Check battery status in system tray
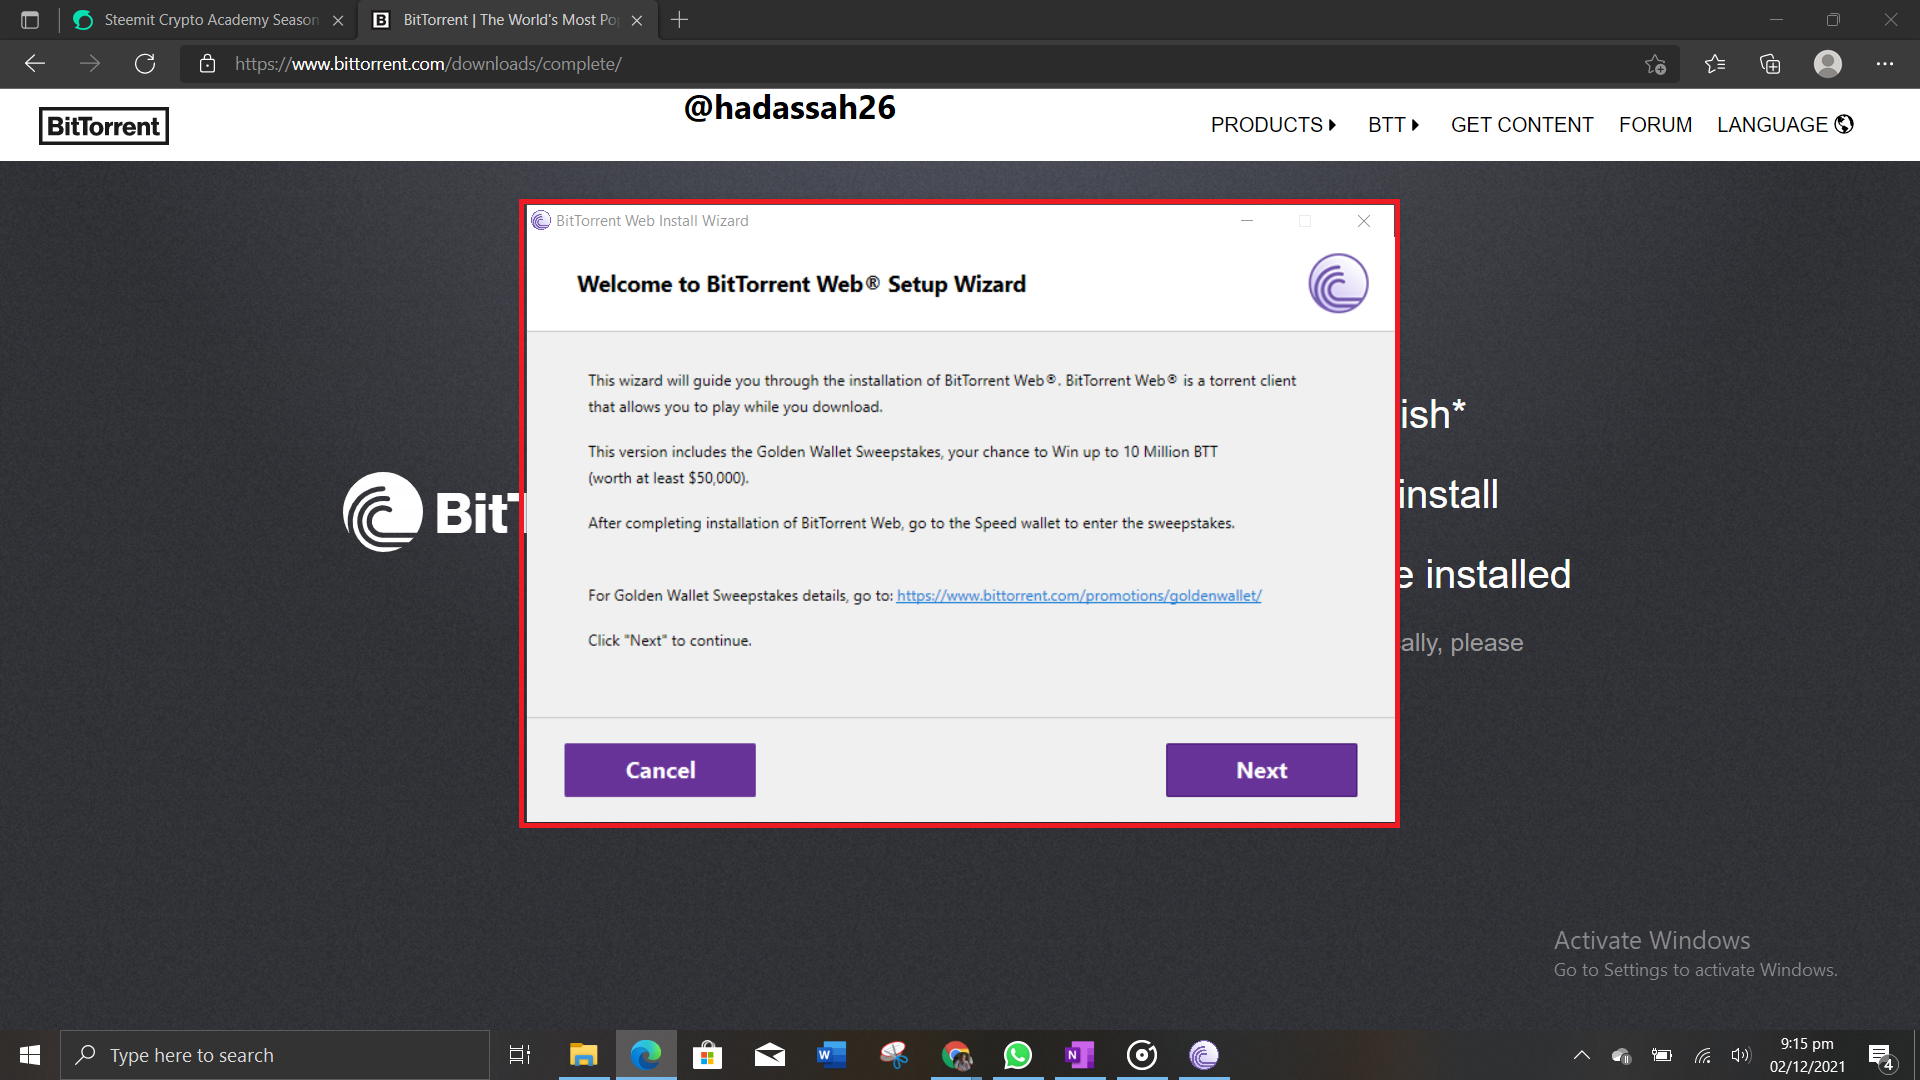This screenshot has width=1920, height=1080. [x=1662, y=1055]
